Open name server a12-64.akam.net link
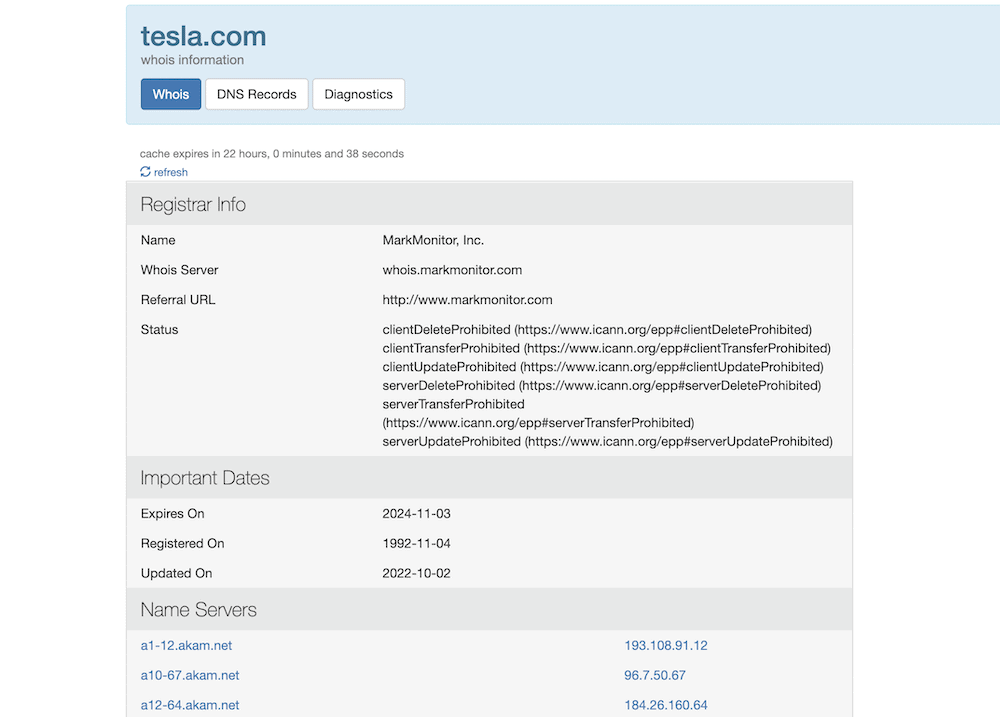 click(190, 706)
